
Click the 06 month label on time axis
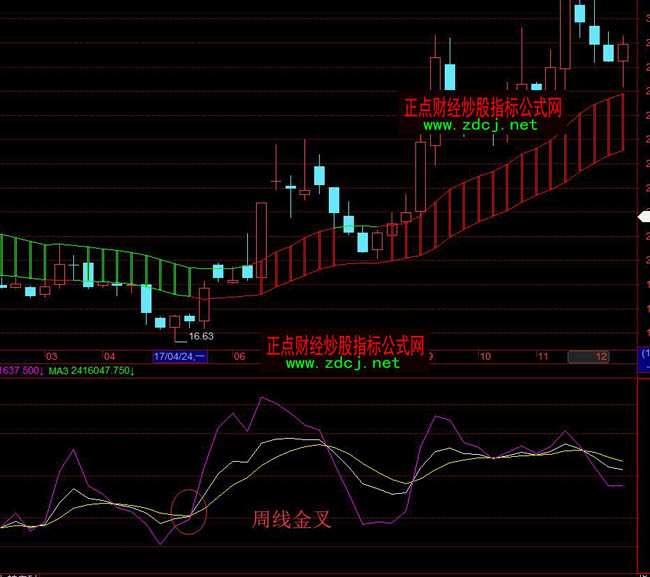240,356
